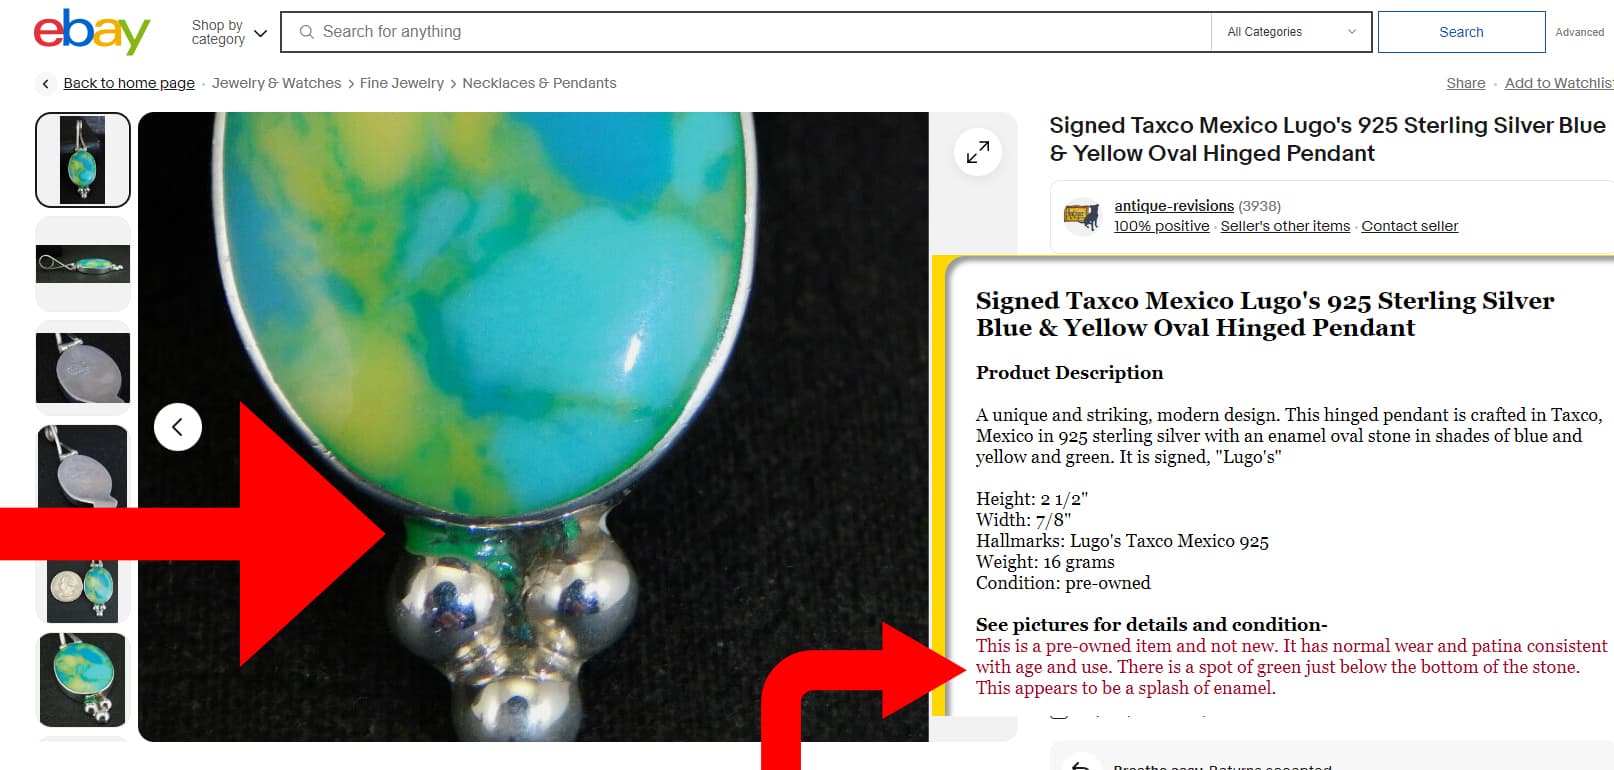This screenshot has height=770, width=1614.
Task: Open Jewelry & Watches breadcrumb
Action: [276, 83]
